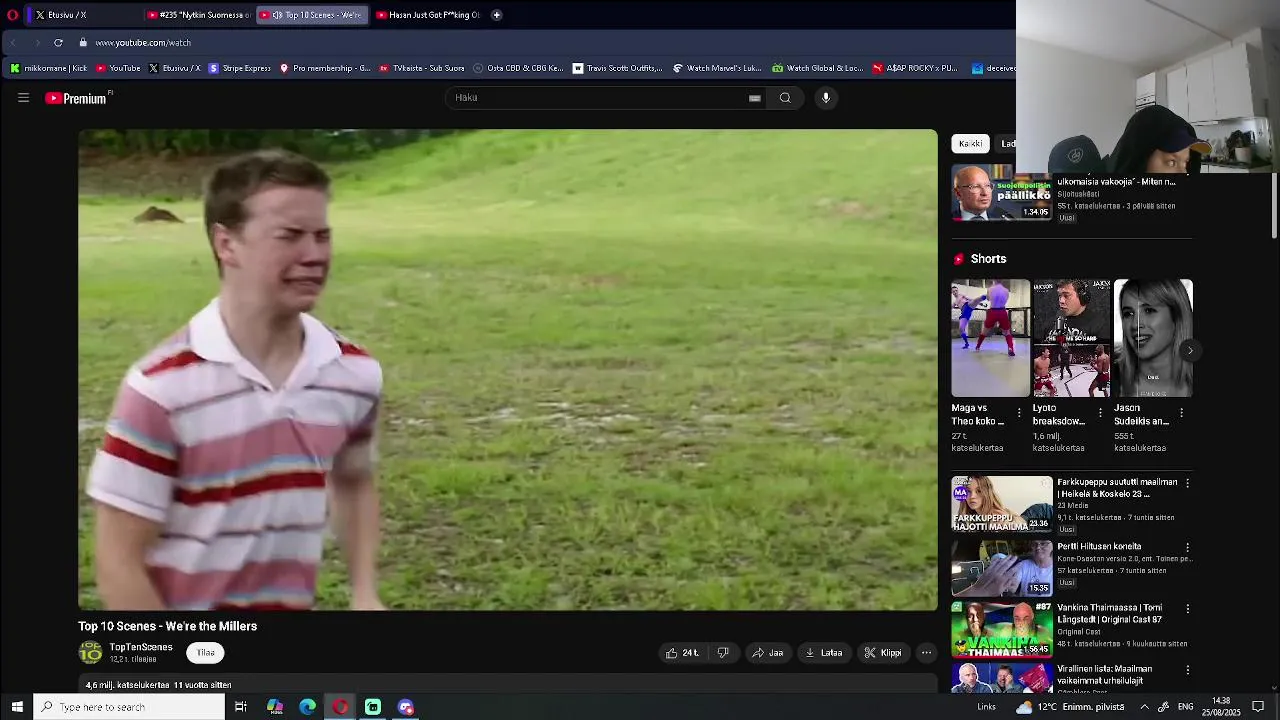Open options for Vankina Thaimaassa video
The width and height of the screenshot is (1280, 720).
click(1187, 608)
